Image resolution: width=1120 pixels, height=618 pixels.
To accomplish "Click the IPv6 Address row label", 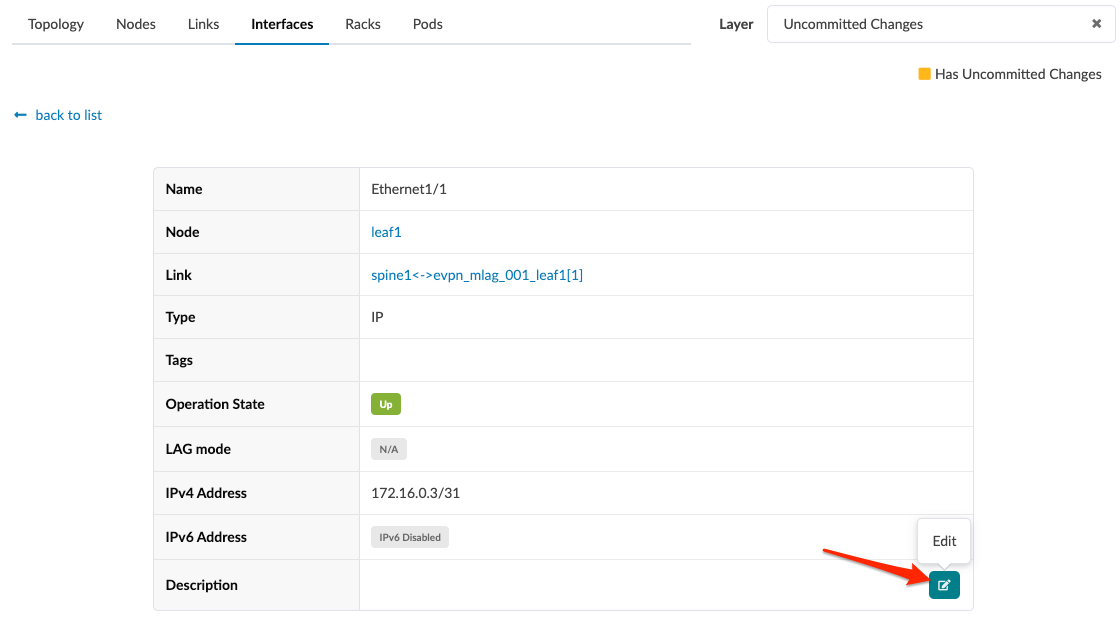I will pos(206,537).
